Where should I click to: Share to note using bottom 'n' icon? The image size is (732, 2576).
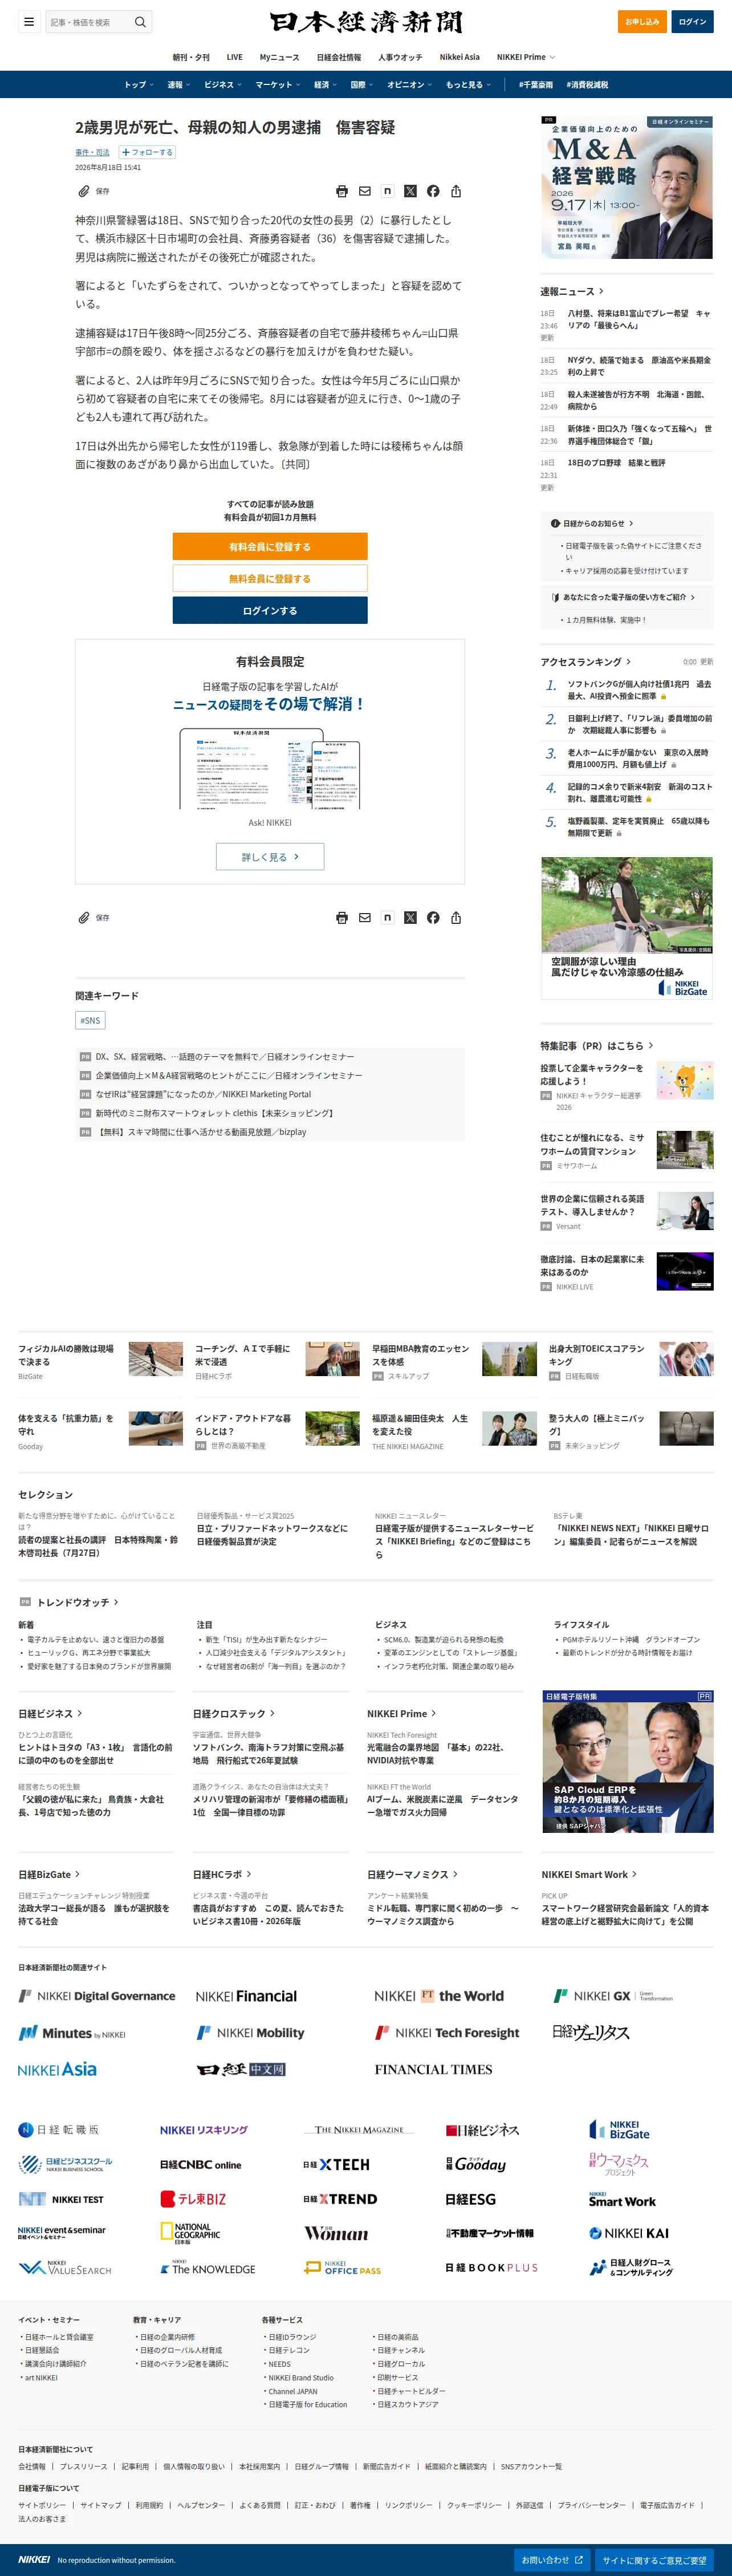[387, 917]
